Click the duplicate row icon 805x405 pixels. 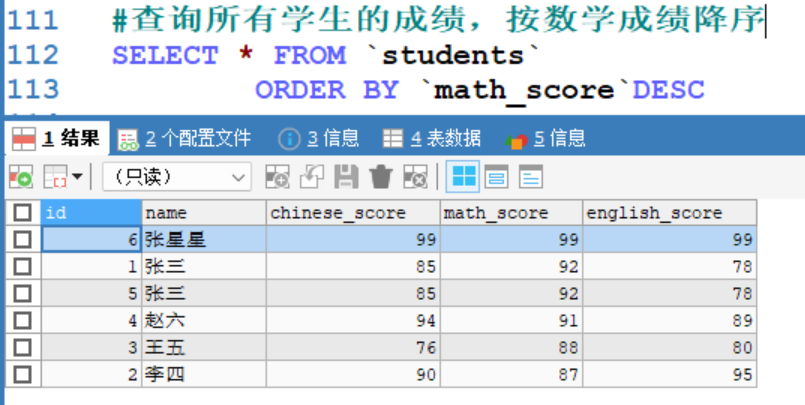pyautogui.click(x=312, y=177)
